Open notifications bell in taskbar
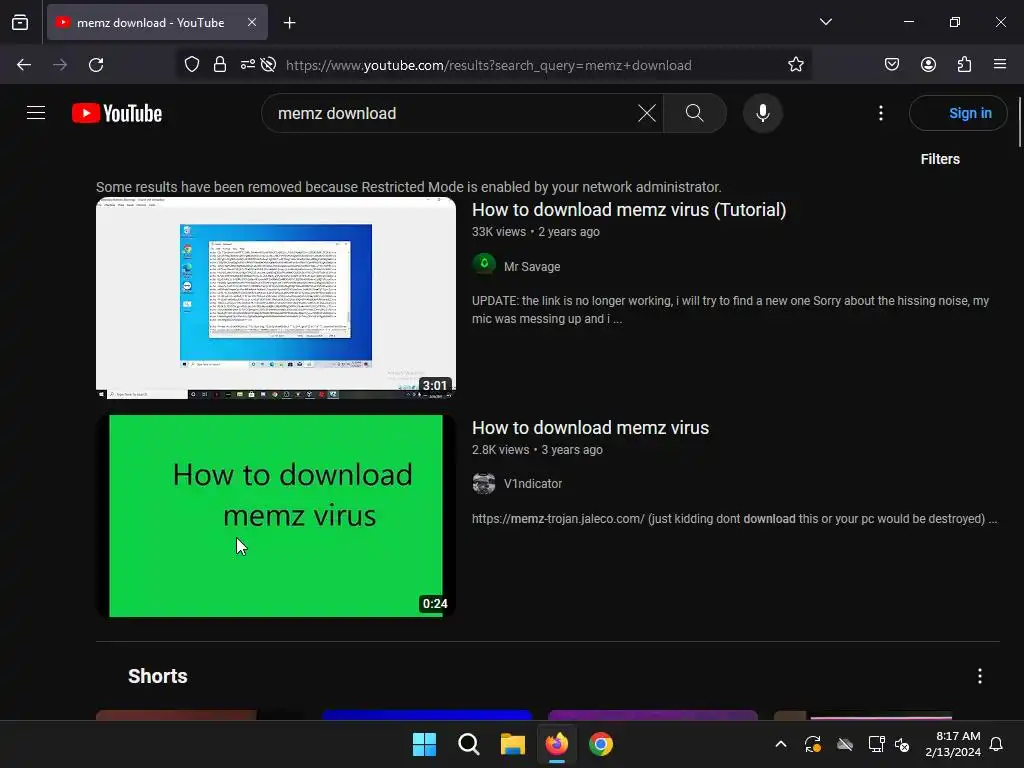 [x=996, y=744]
